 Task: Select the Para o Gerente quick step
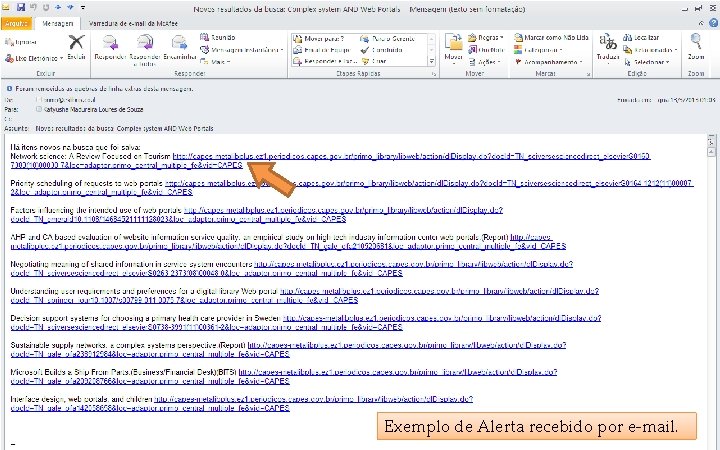[x=388, y=39]
